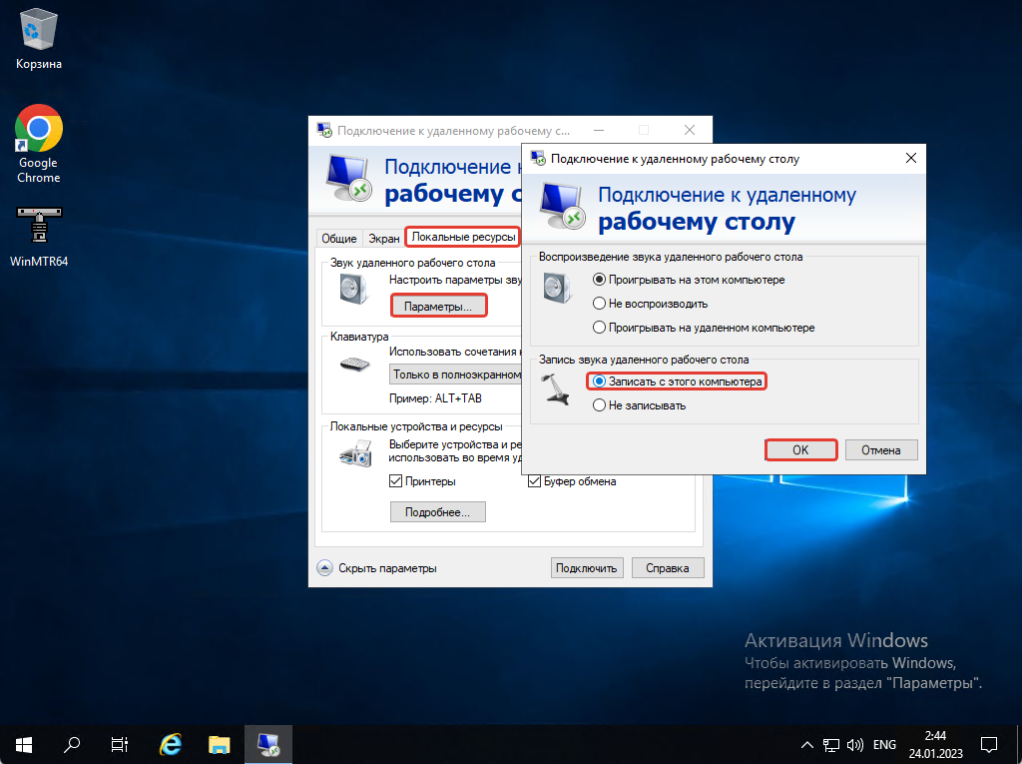Expand the hidden tray icons chevron

tap(808, 745)
